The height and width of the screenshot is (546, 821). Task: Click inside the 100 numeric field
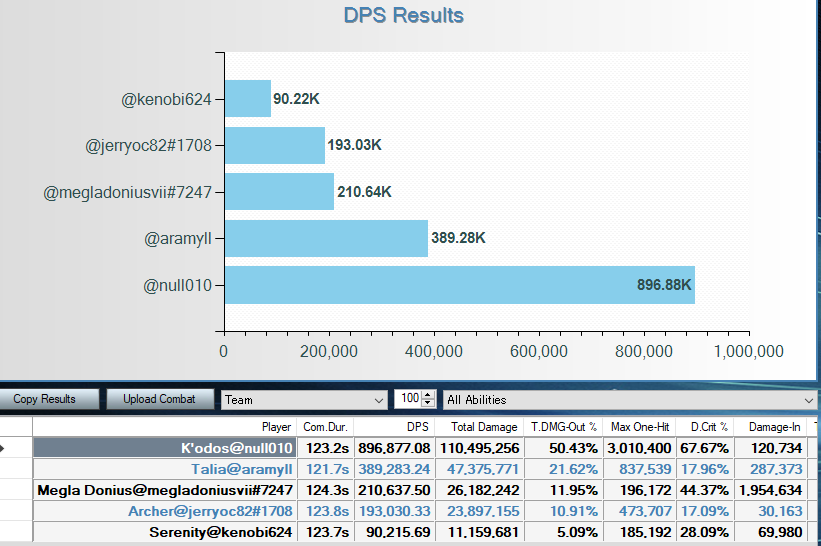click(408, 400)
